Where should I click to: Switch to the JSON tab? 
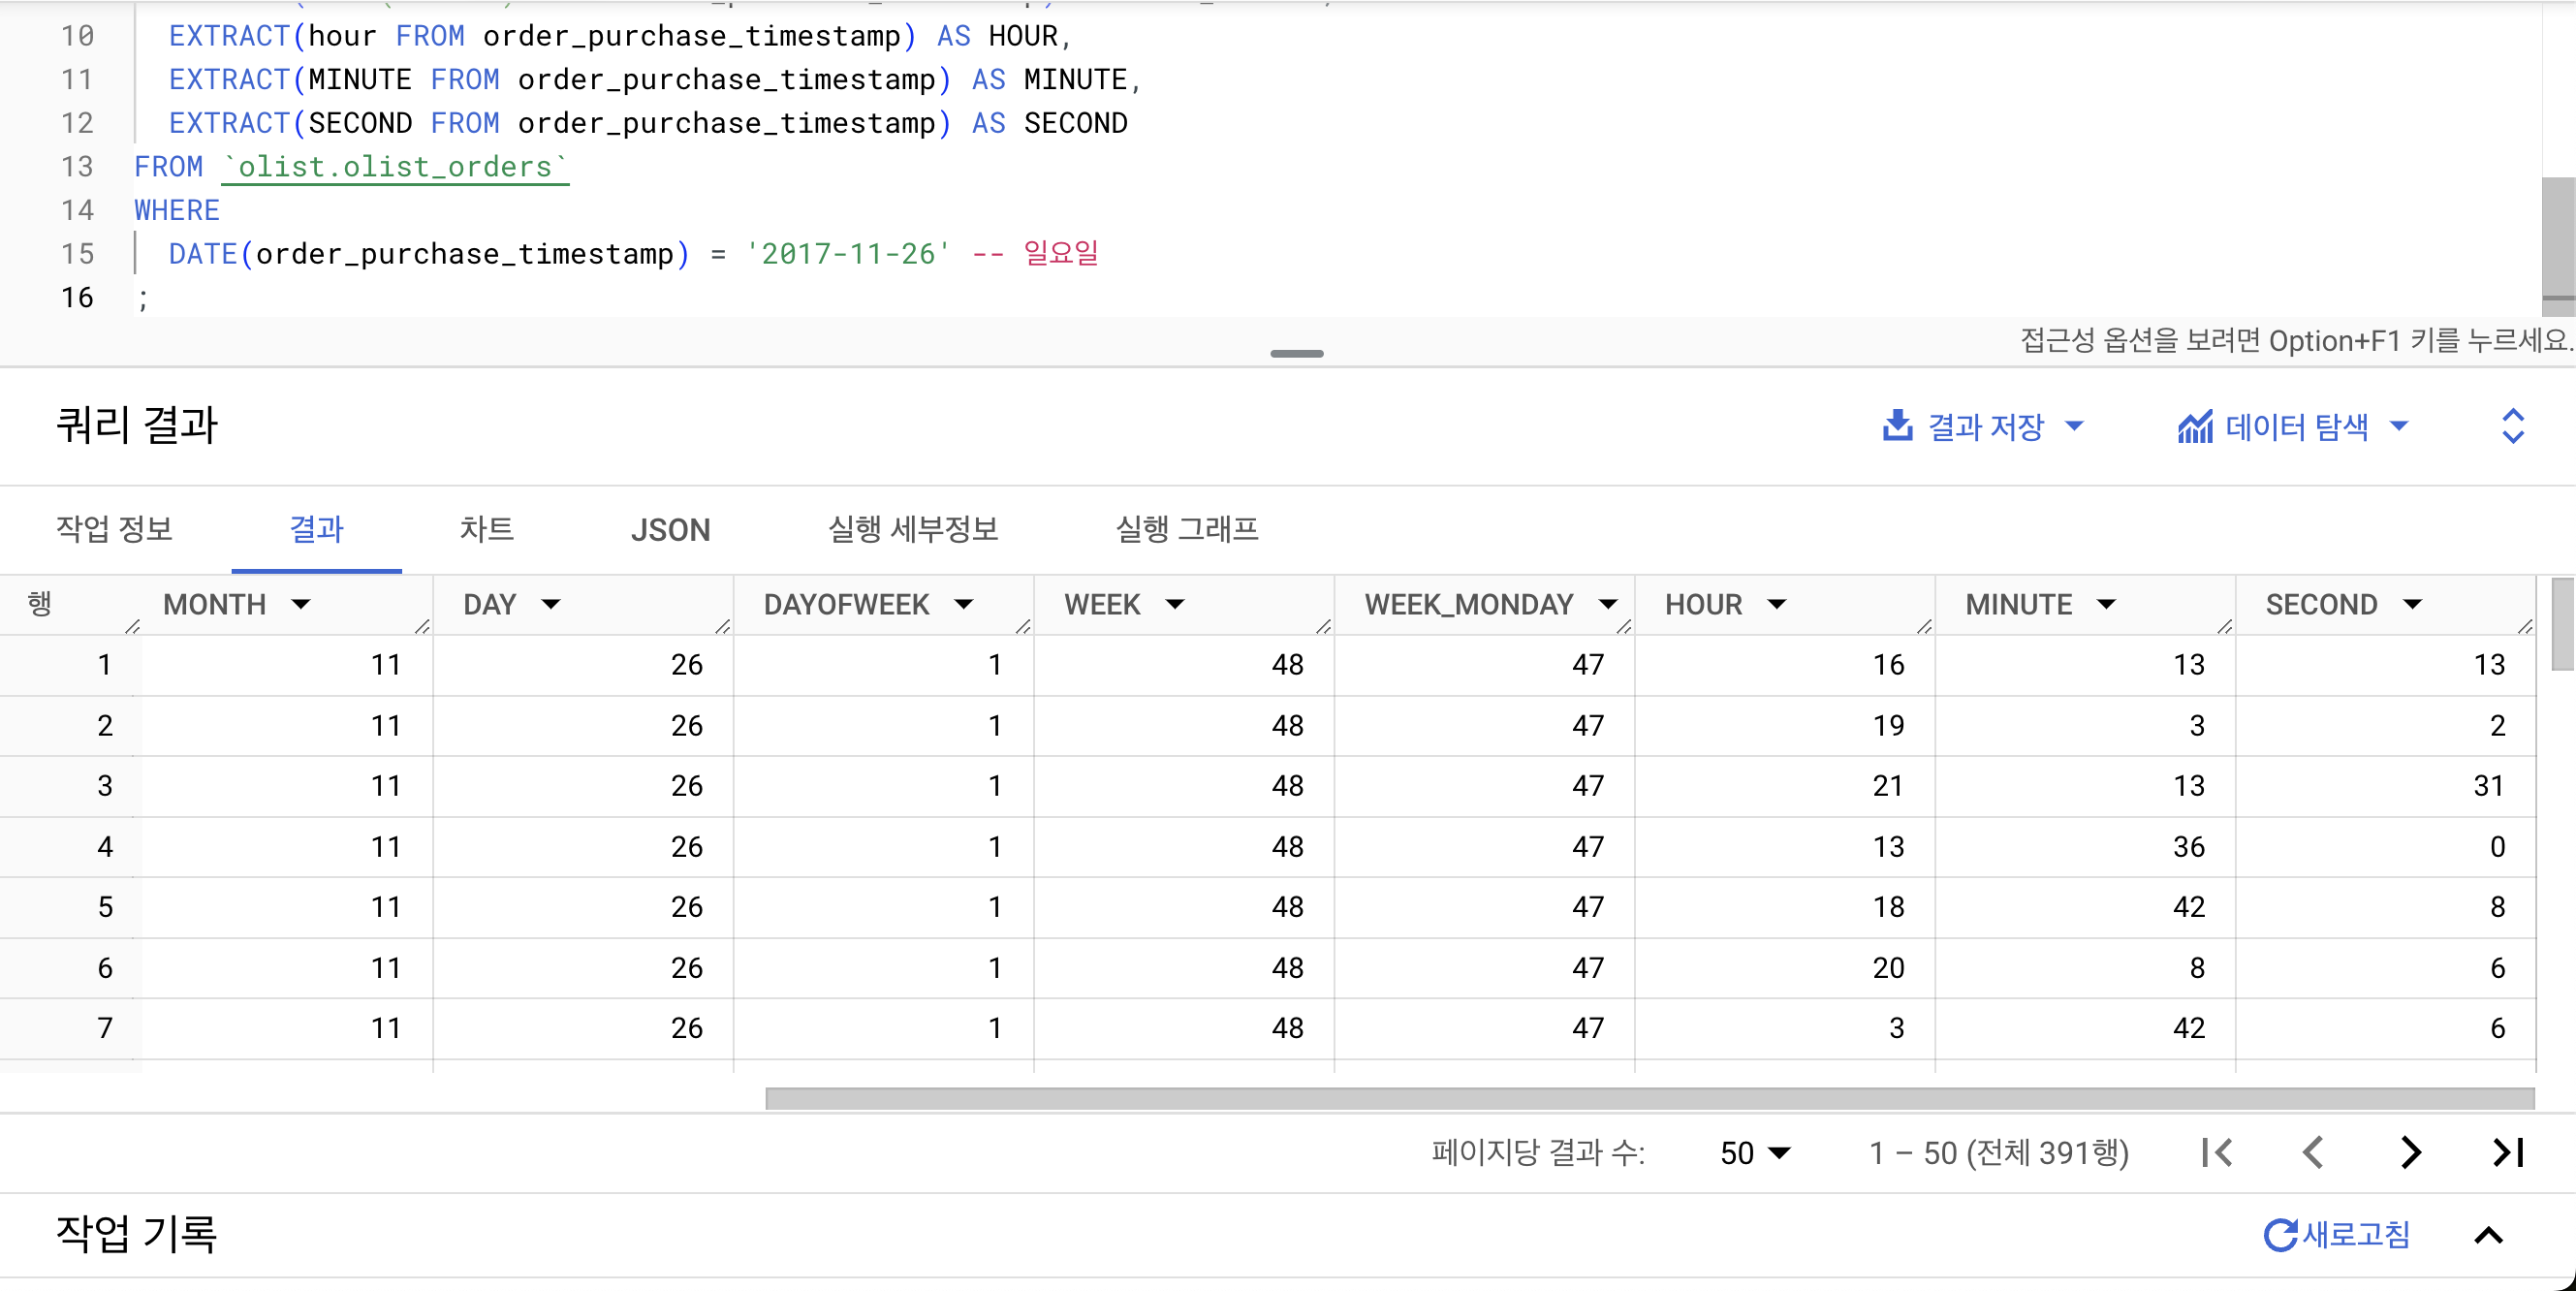pos(670,529)
